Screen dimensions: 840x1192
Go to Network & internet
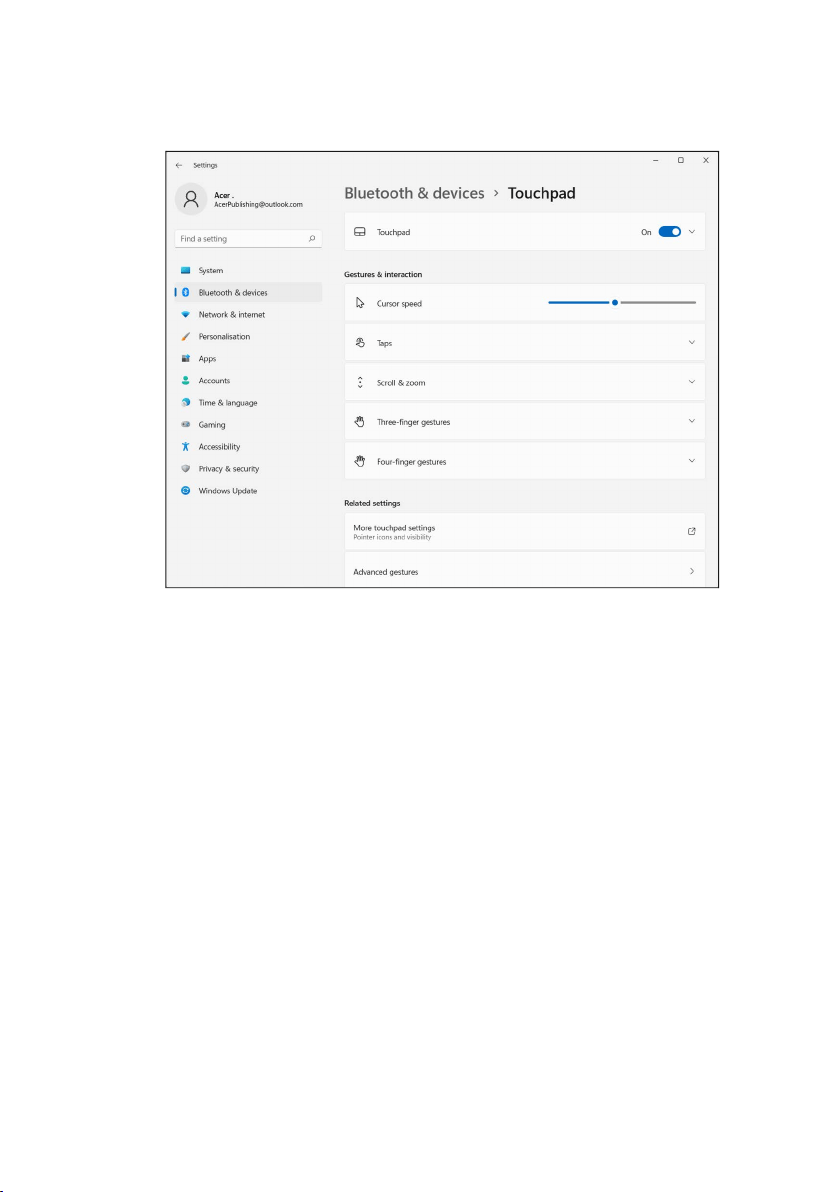pos(249,314)
